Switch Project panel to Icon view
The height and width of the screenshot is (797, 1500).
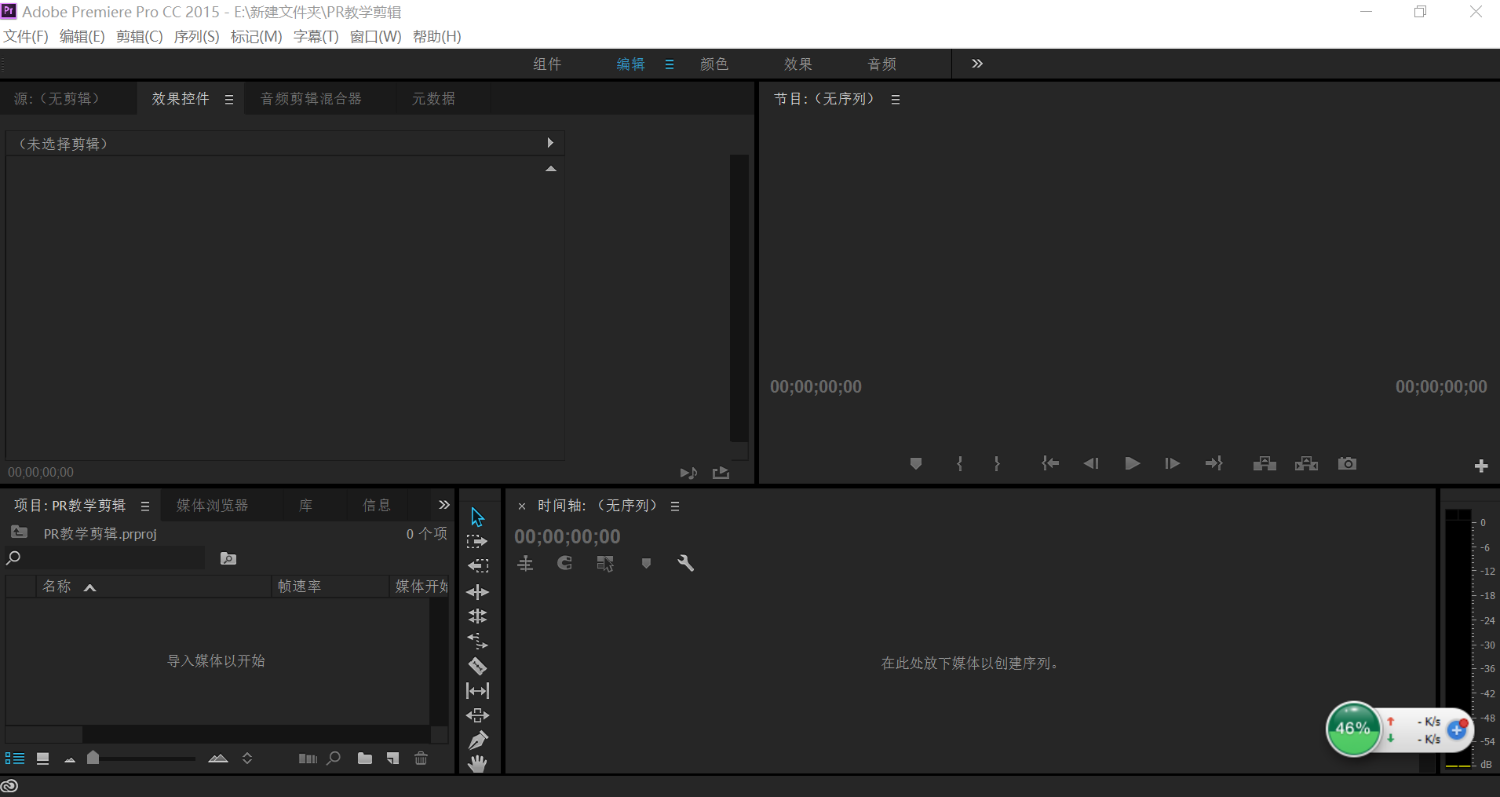pos(43,759)
